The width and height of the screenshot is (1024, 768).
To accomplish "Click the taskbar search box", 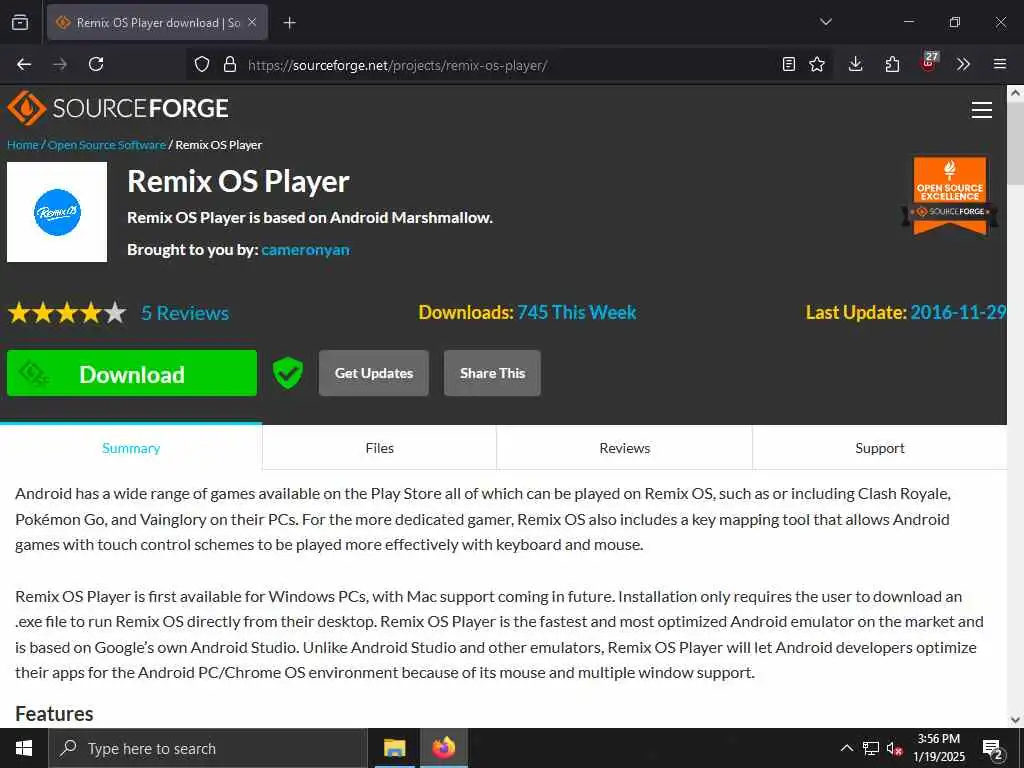I will [x=208, y=748].
